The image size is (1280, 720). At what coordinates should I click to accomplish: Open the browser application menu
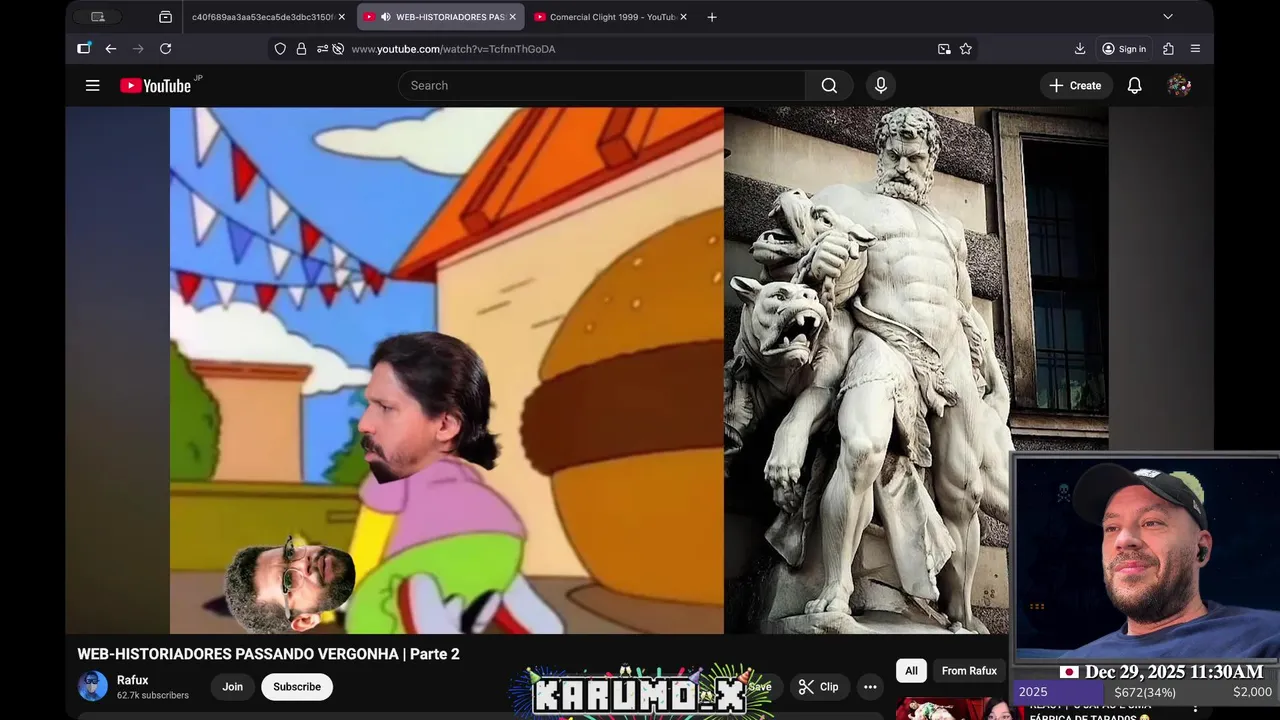1195,49
